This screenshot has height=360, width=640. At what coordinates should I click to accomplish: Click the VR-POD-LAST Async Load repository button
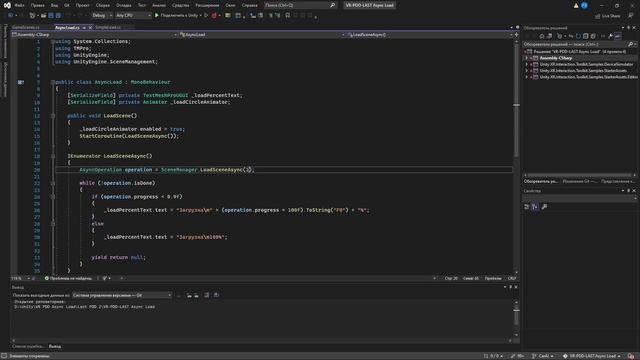click(x=592, y=356)
